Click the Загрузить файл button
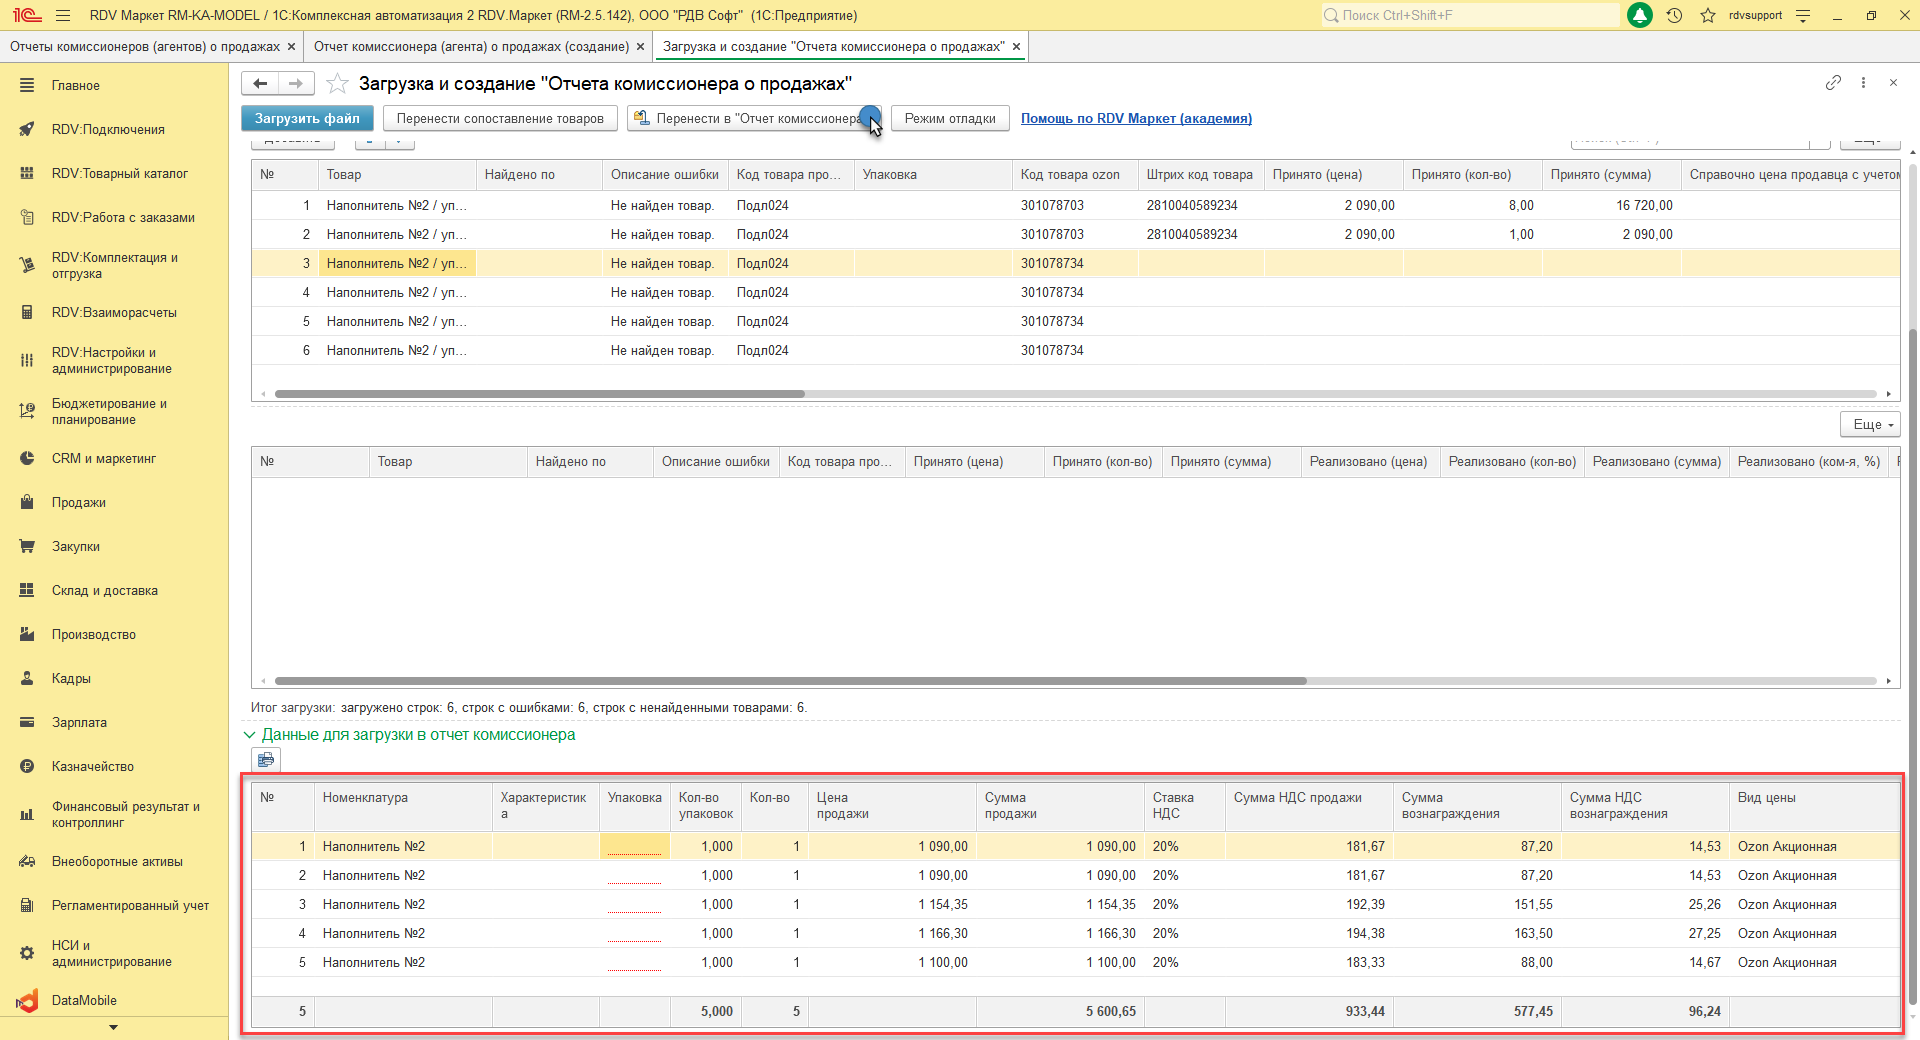The width and height of the screenshot is (1920, 1040). pyautogui.click(x=307, y=119)
